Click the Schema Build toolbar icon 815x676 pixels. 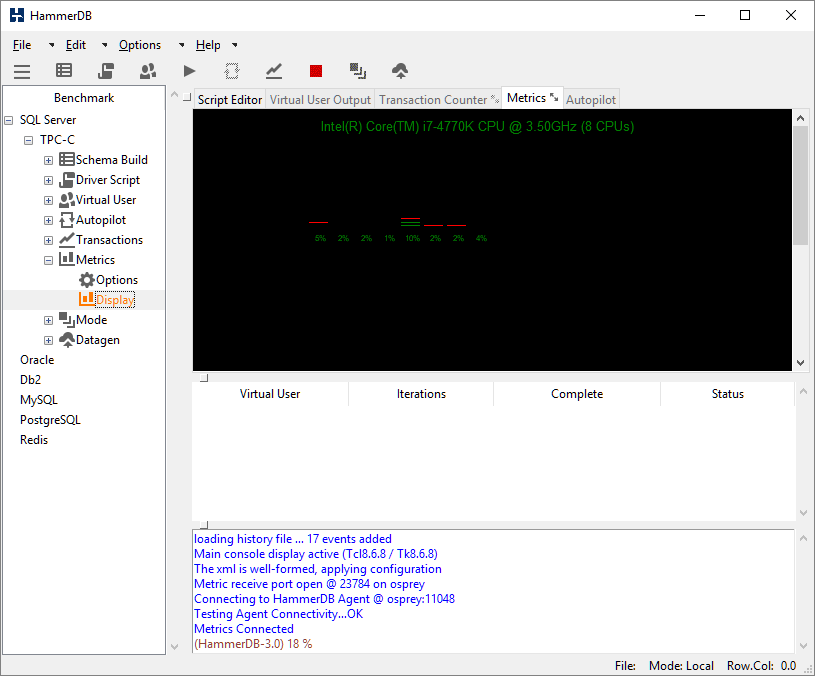point(64,71)
